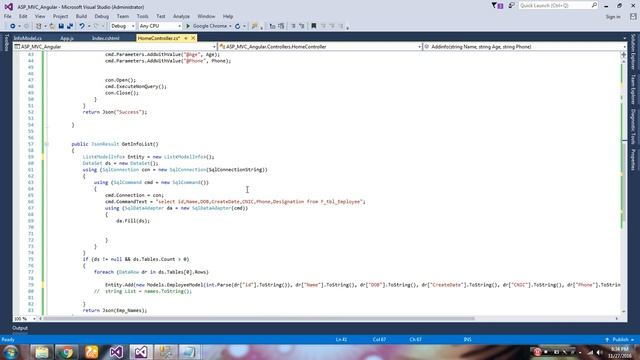640x360 pixels.
Task: Click the browser Refresh icon in toolbar
Action: (x=238, y=26)
